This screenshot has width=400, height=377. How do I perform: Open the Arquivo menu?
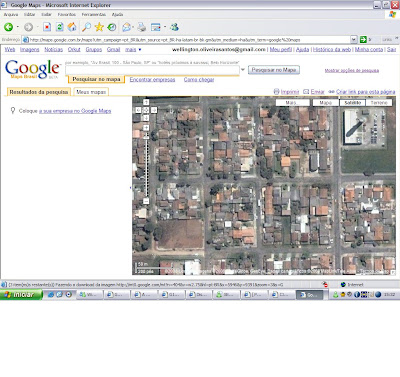coord(11,15)
